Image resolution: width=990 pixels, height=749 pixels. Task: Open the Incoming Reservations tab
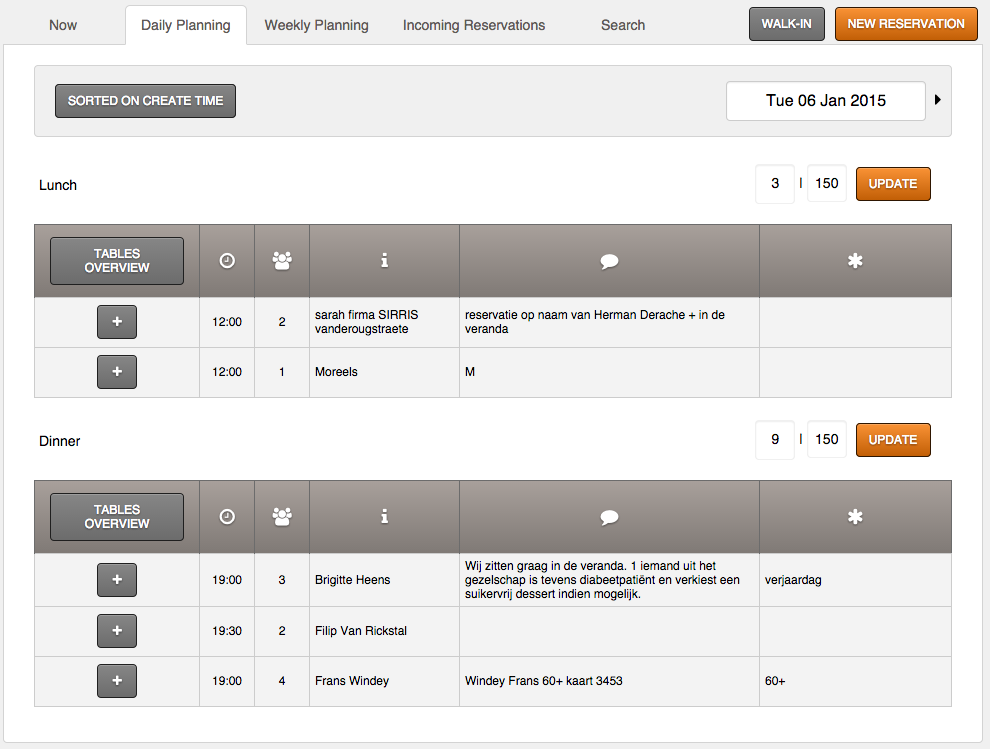click(474, 25)
